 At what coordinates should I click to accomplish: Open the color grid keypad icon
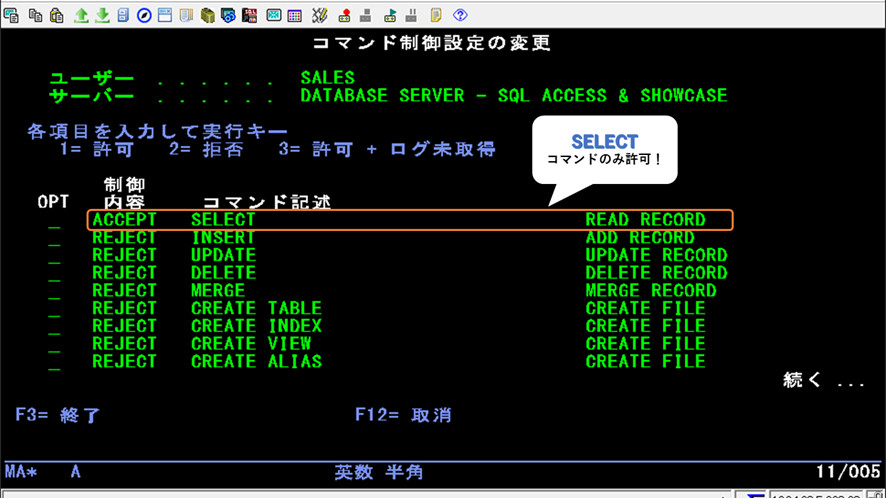[x=295, y=15]
